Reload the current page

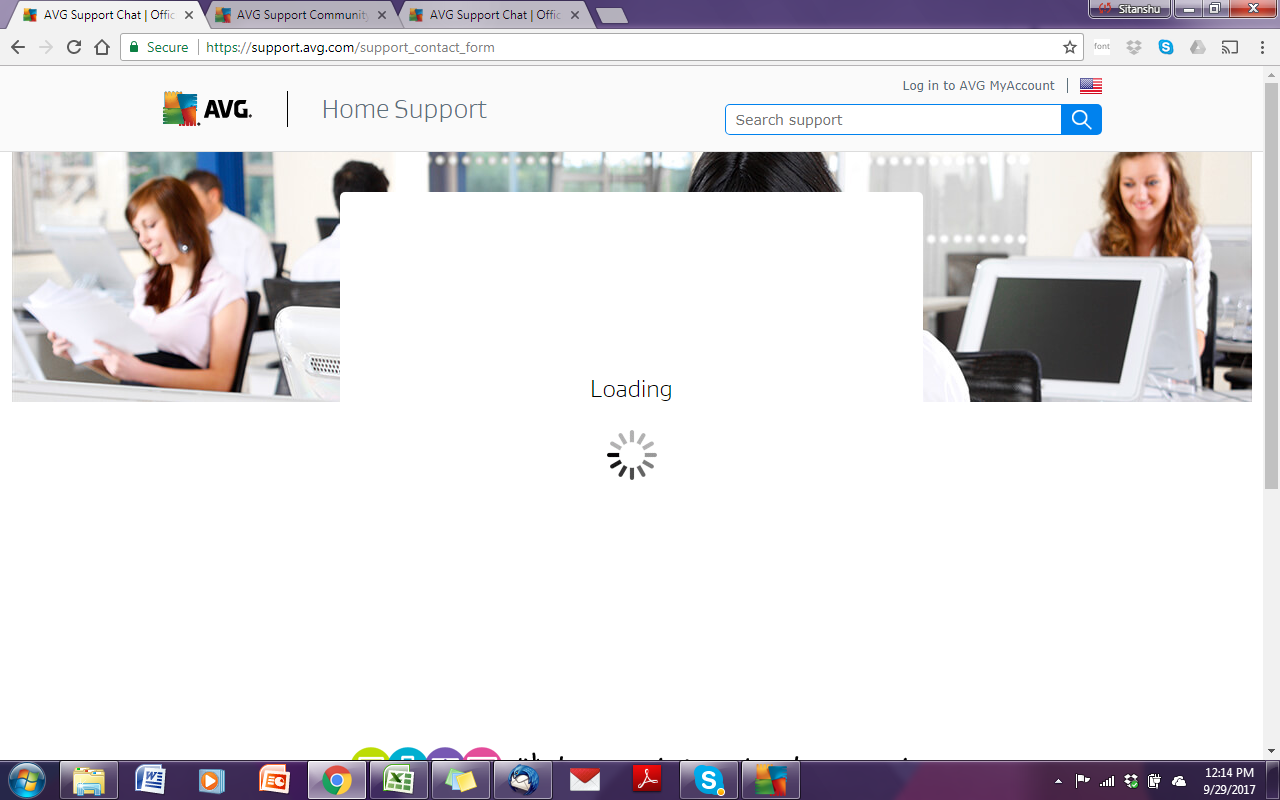coord(74,47)
